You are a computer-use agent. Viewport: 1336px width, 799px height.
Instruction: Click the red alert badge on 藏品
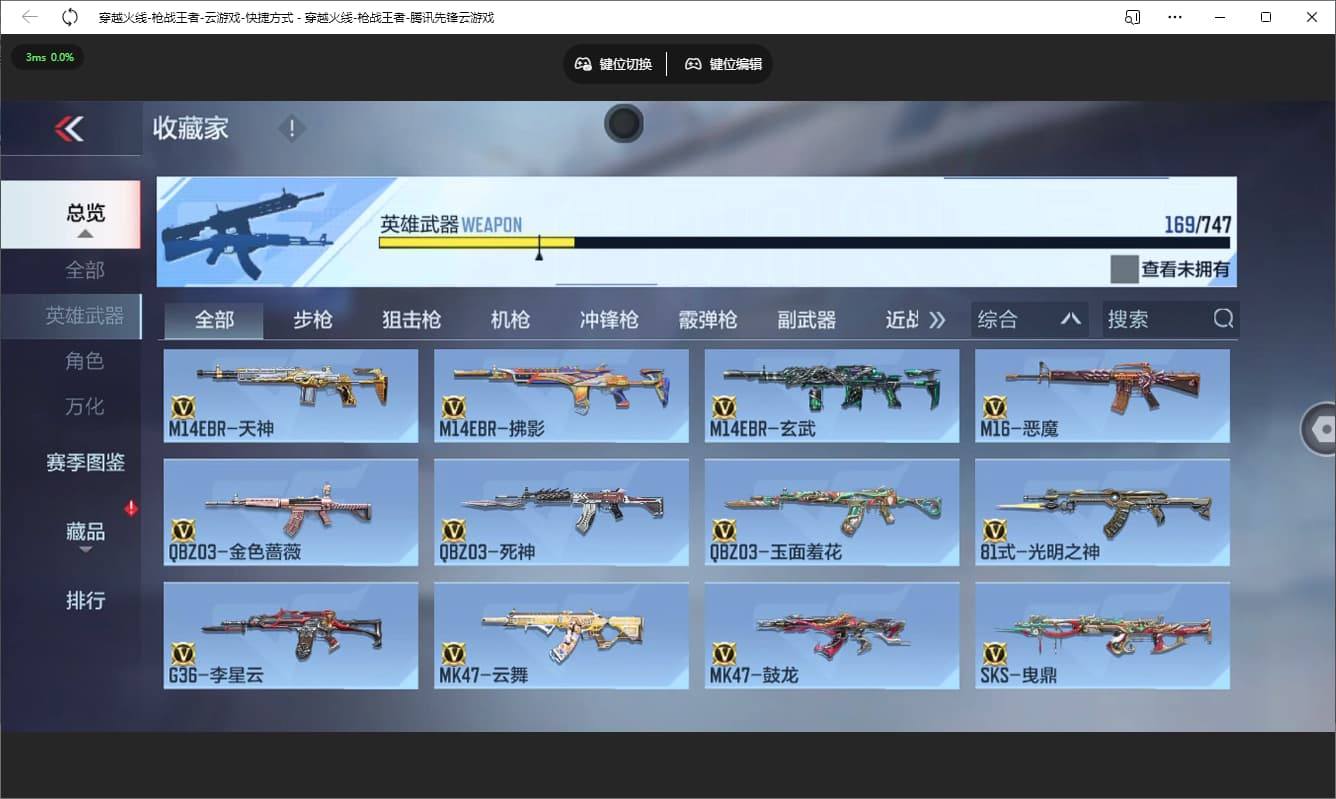131,508
